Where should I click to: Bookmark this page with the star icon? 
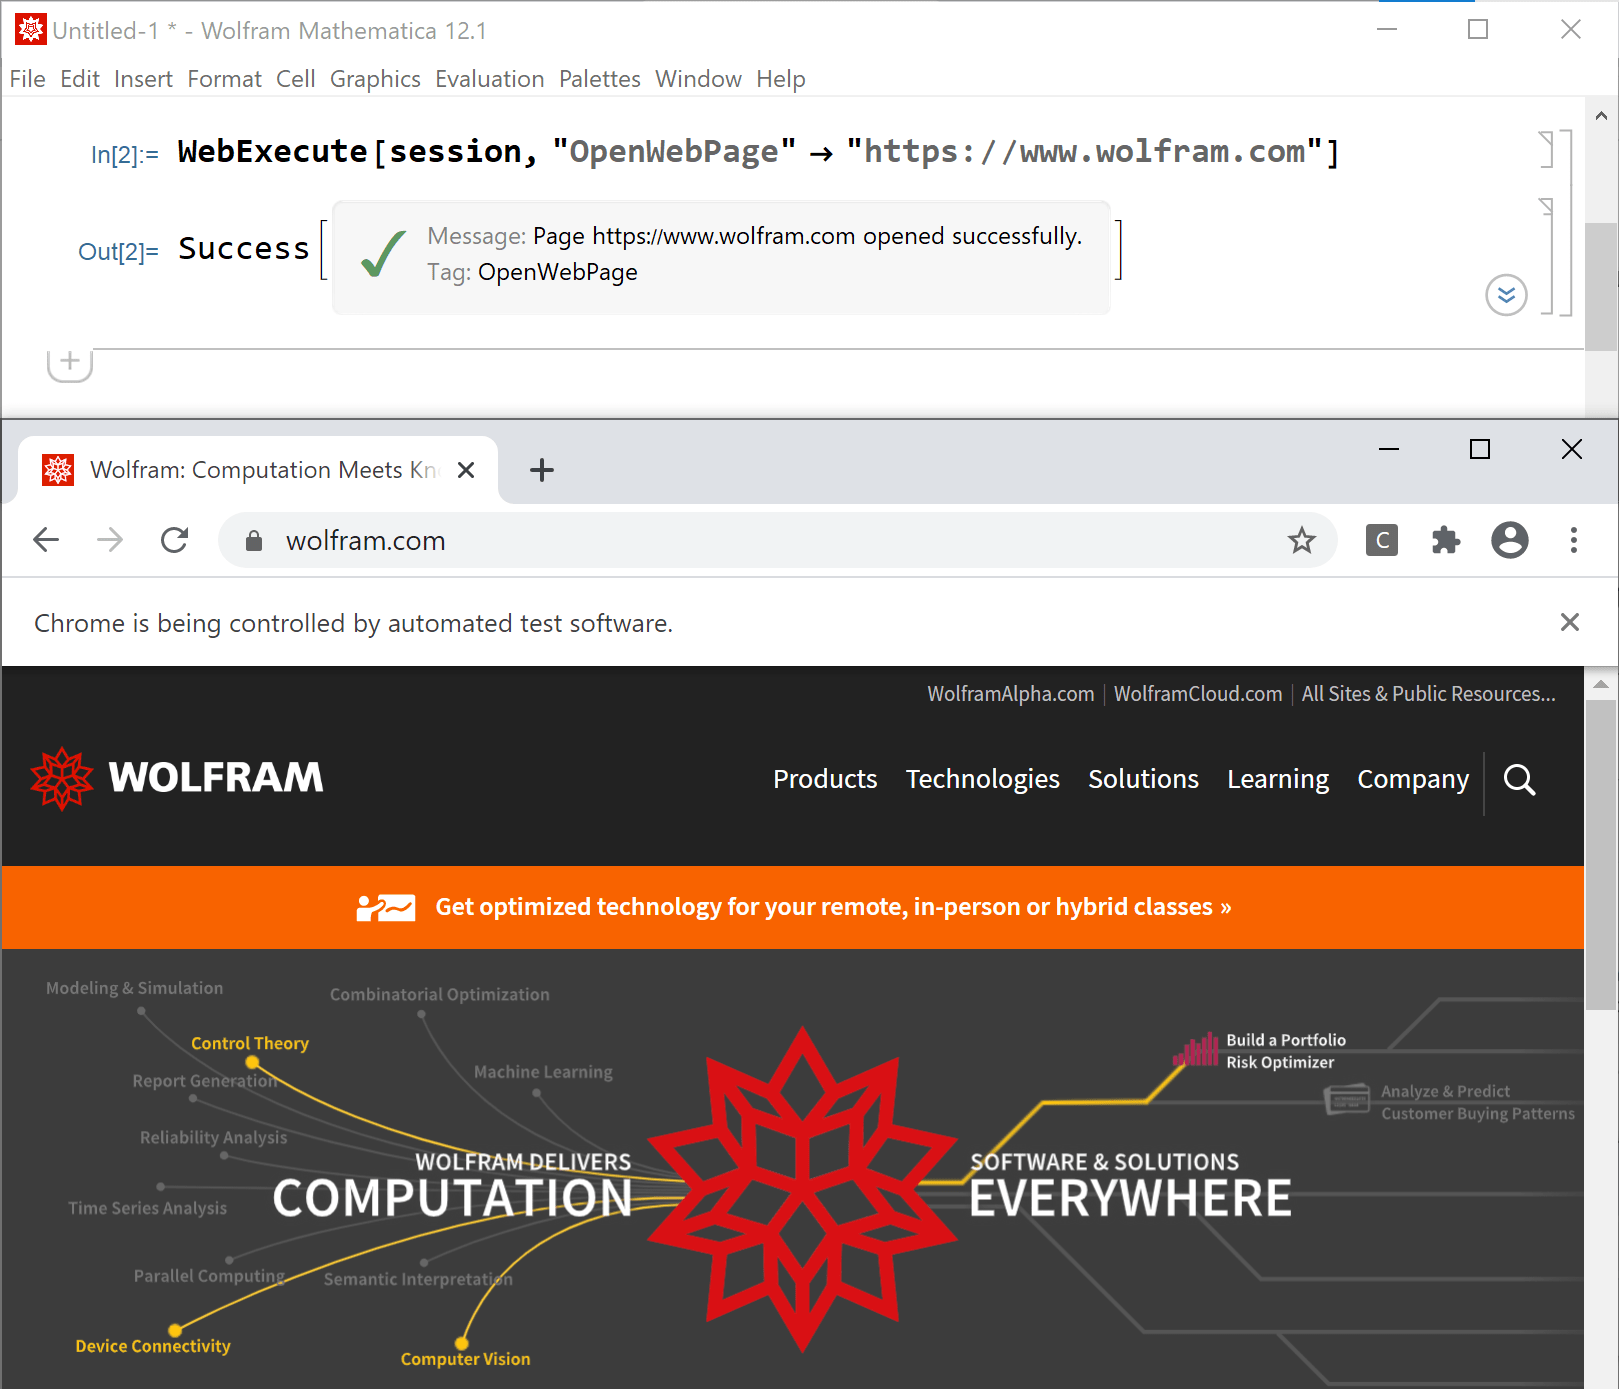click(x=1302, y=541)
